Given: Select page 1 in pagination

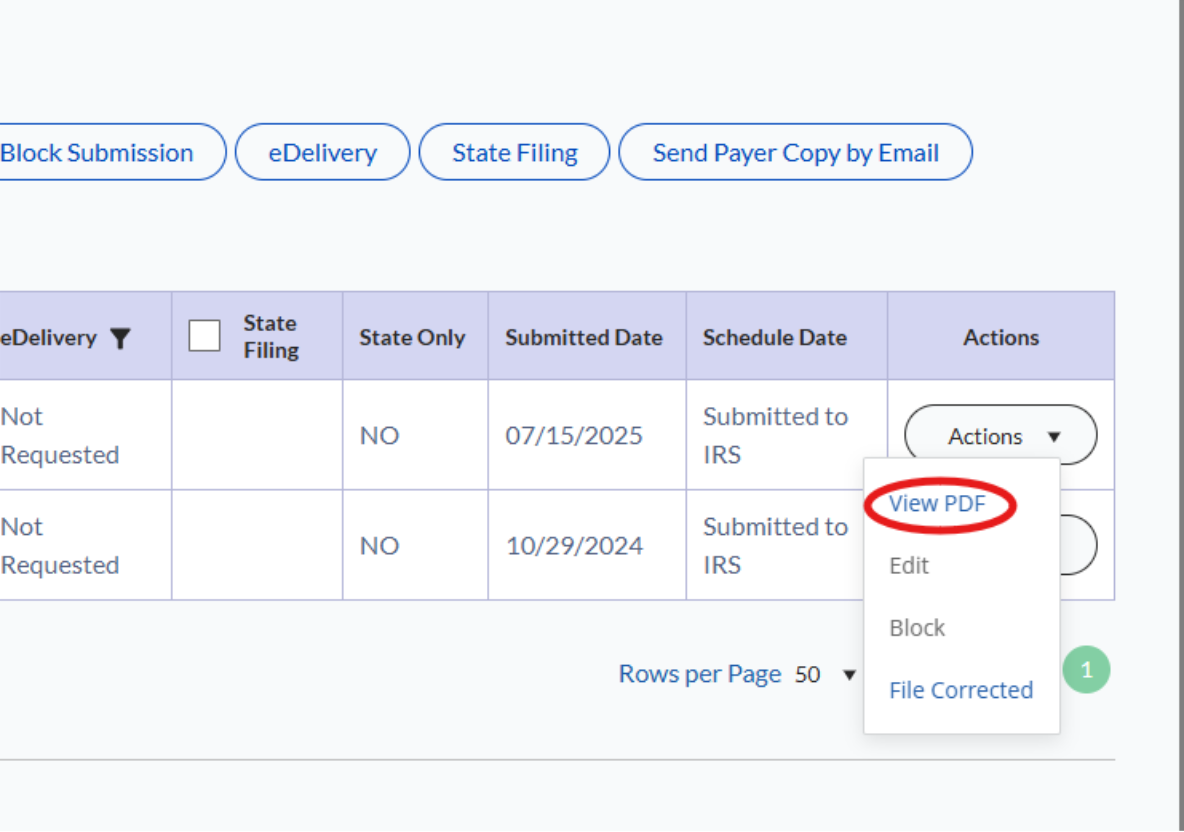Looking at the screenshot, I should pyautogui.click(x=1086, y=670).
